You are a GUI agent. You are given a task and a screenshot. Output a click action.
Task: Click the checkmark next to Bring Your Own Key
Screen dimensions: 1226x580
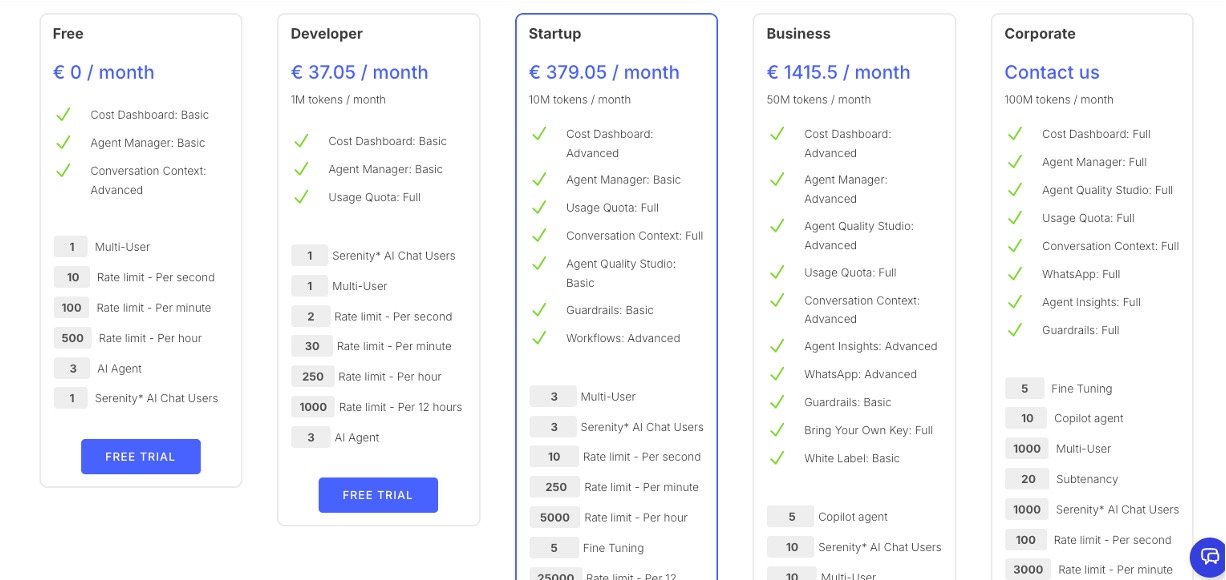pos(777,430)
